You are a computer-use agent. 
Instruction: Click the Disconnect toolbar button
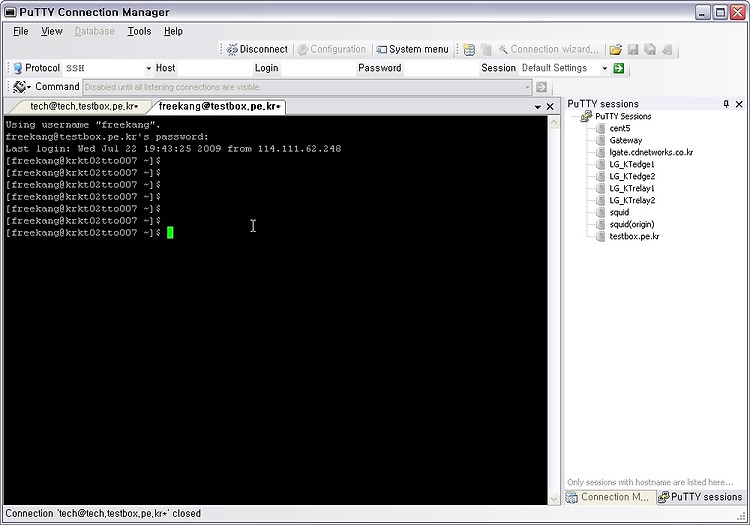[257, 49]
